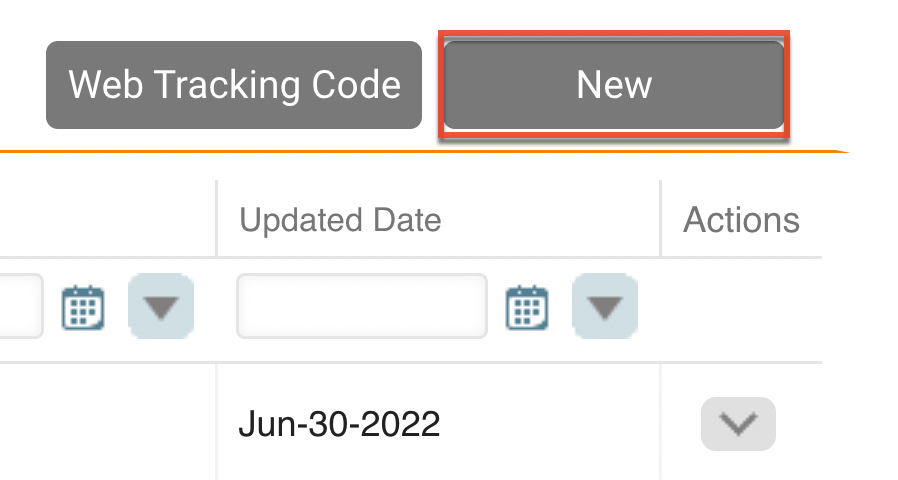This screenshot has height=480, width=898.
Task: Open the Updated Date calendar picker
Action: pyautogui.click(x=526, y=307)
